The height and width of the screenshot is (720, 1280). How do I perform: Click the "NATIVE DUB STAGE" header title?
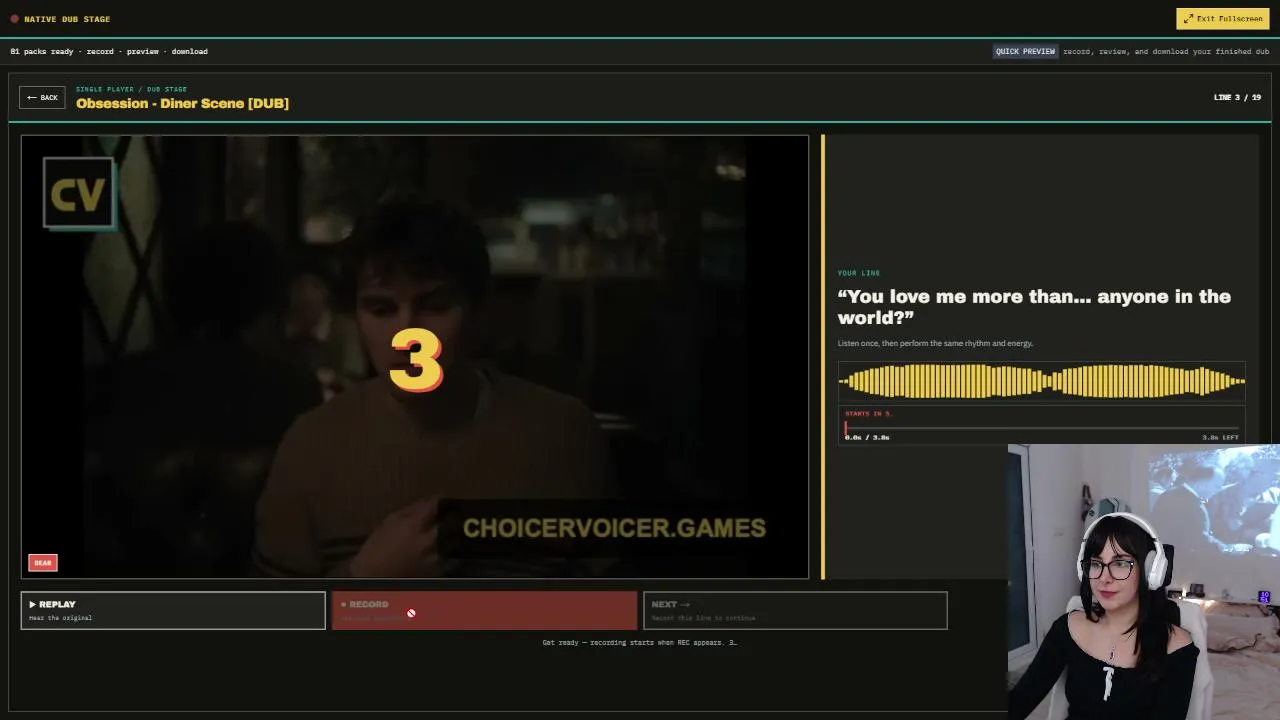(67, 19)
